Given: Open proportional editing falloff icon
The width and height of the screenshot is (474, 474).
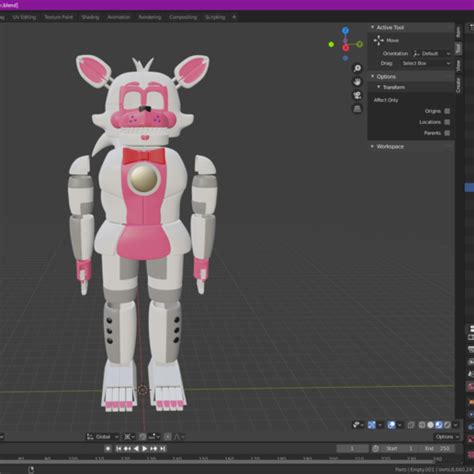Looking at the screenshot, I should (x=178, y=437).
